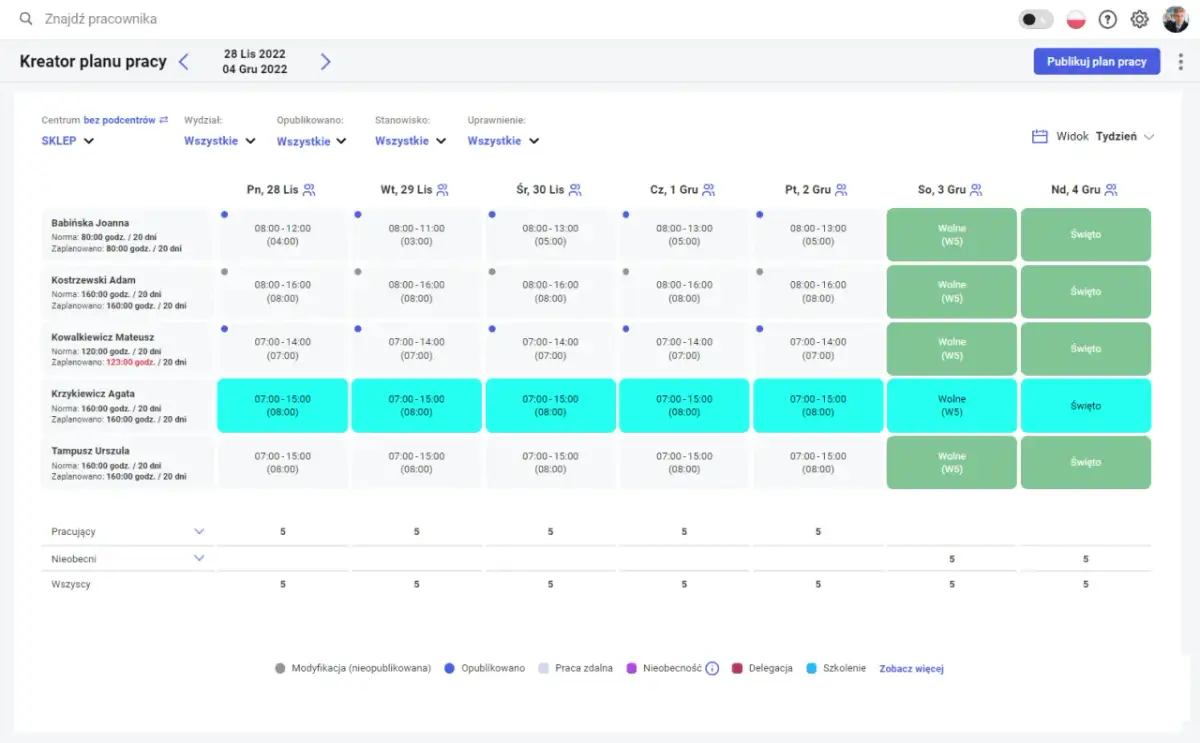Open the SKLEP centrum dropdown
Image resolution: width=1200 pixels, height=743 pixels.
tap(68, 141)
